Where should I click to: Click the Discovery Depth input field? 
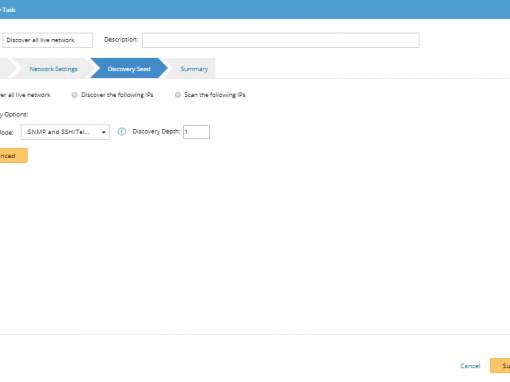click(196, 132)
